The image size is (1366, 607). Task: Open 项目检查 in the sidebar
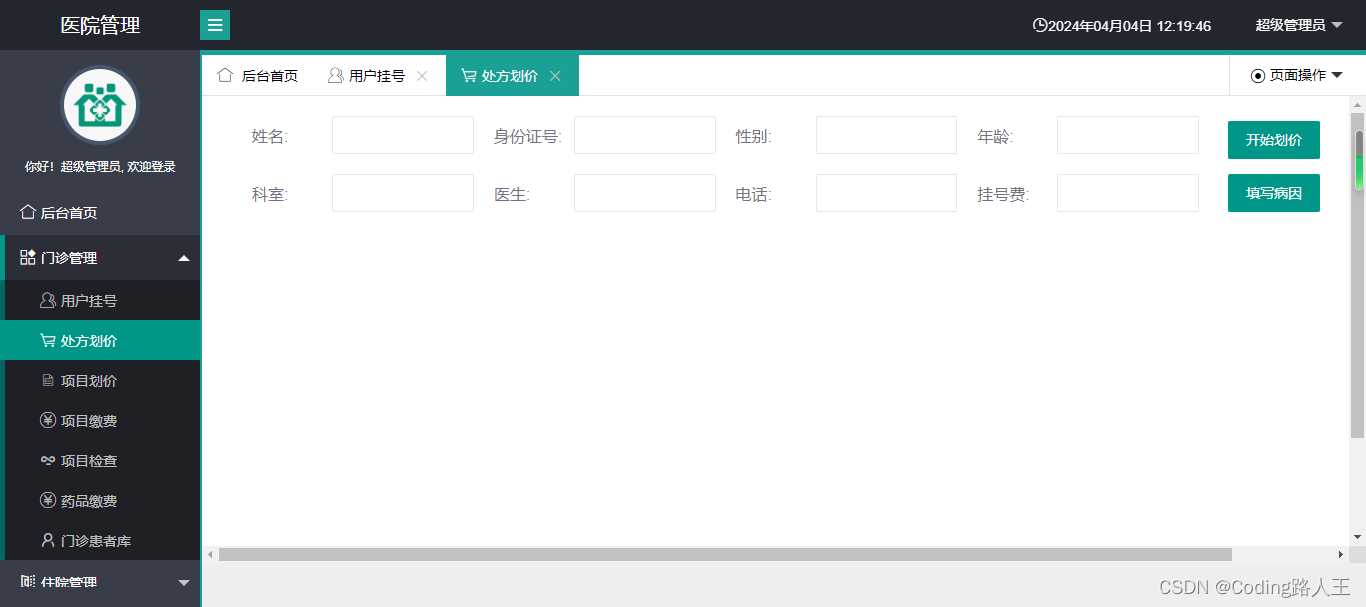(x=102, y=460)
